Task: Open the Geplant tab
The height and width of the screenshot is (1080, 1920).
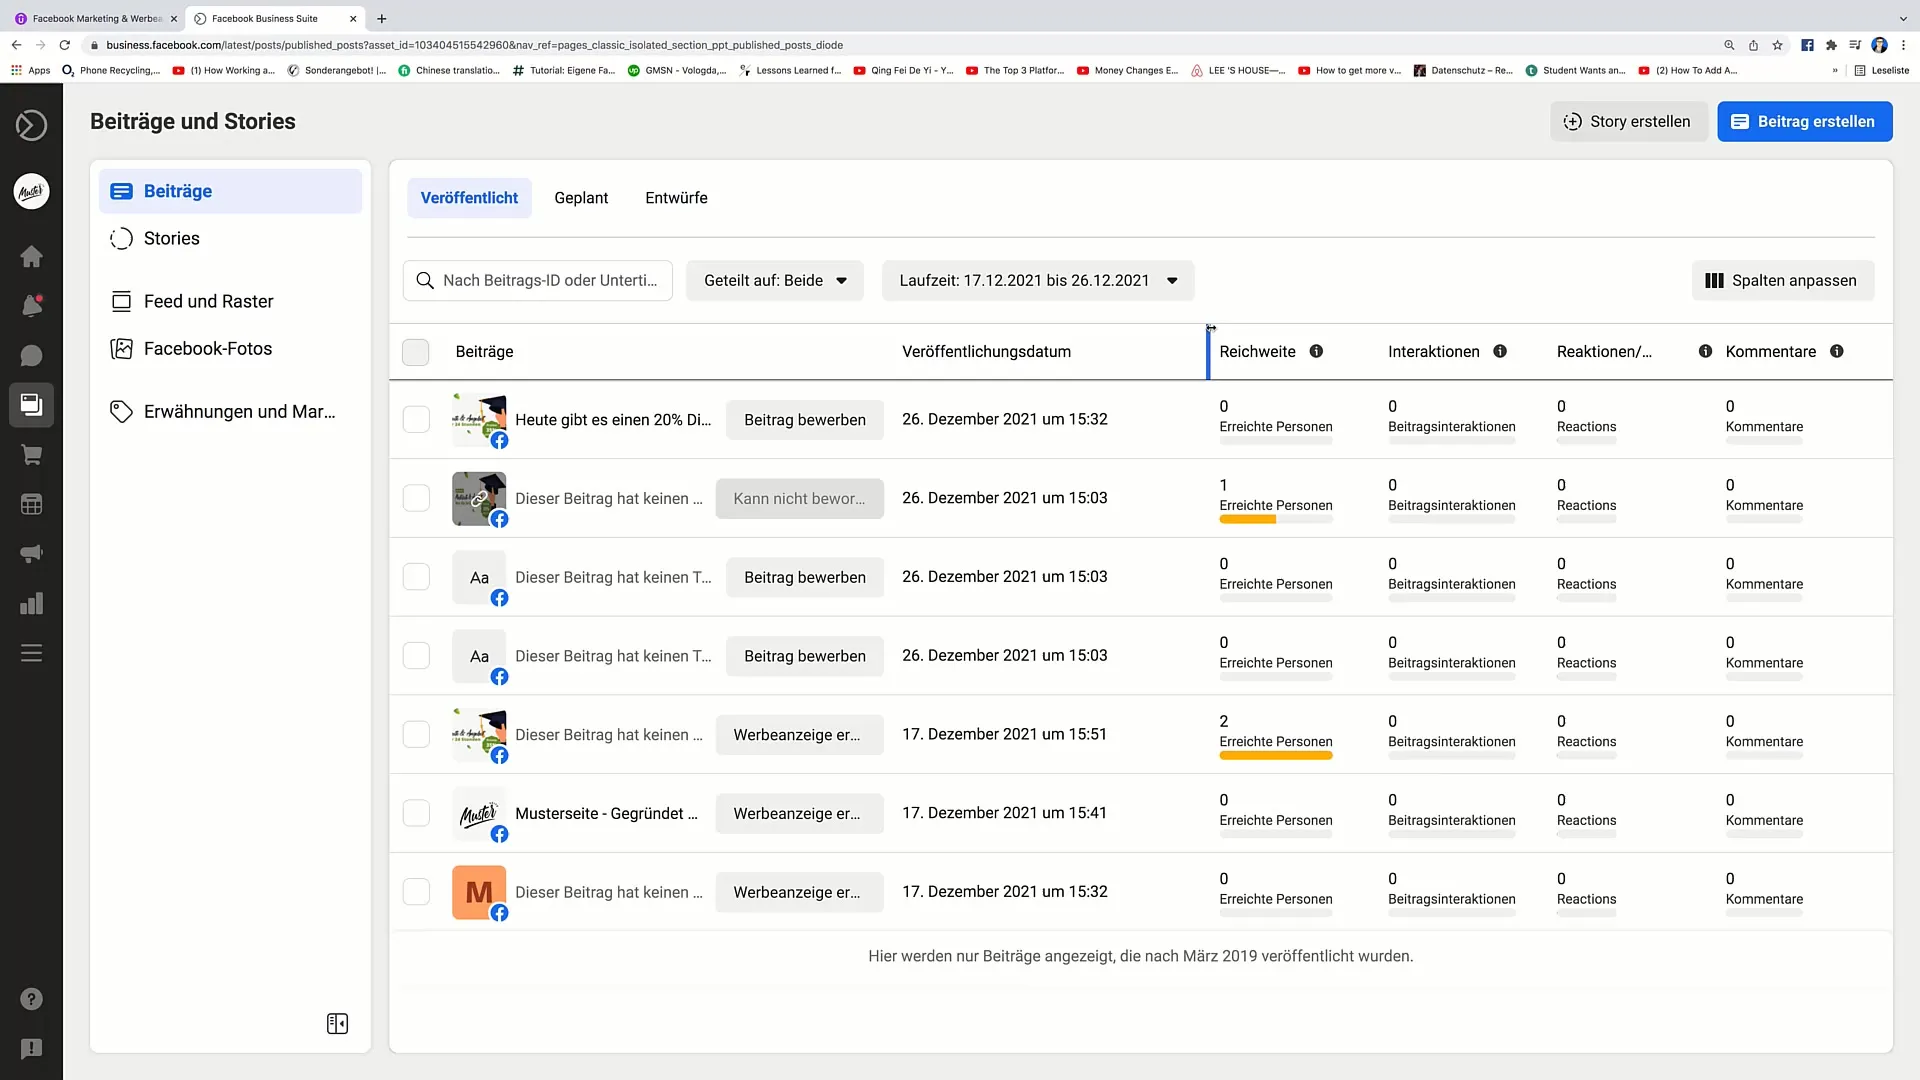Action: coord(580,198)
